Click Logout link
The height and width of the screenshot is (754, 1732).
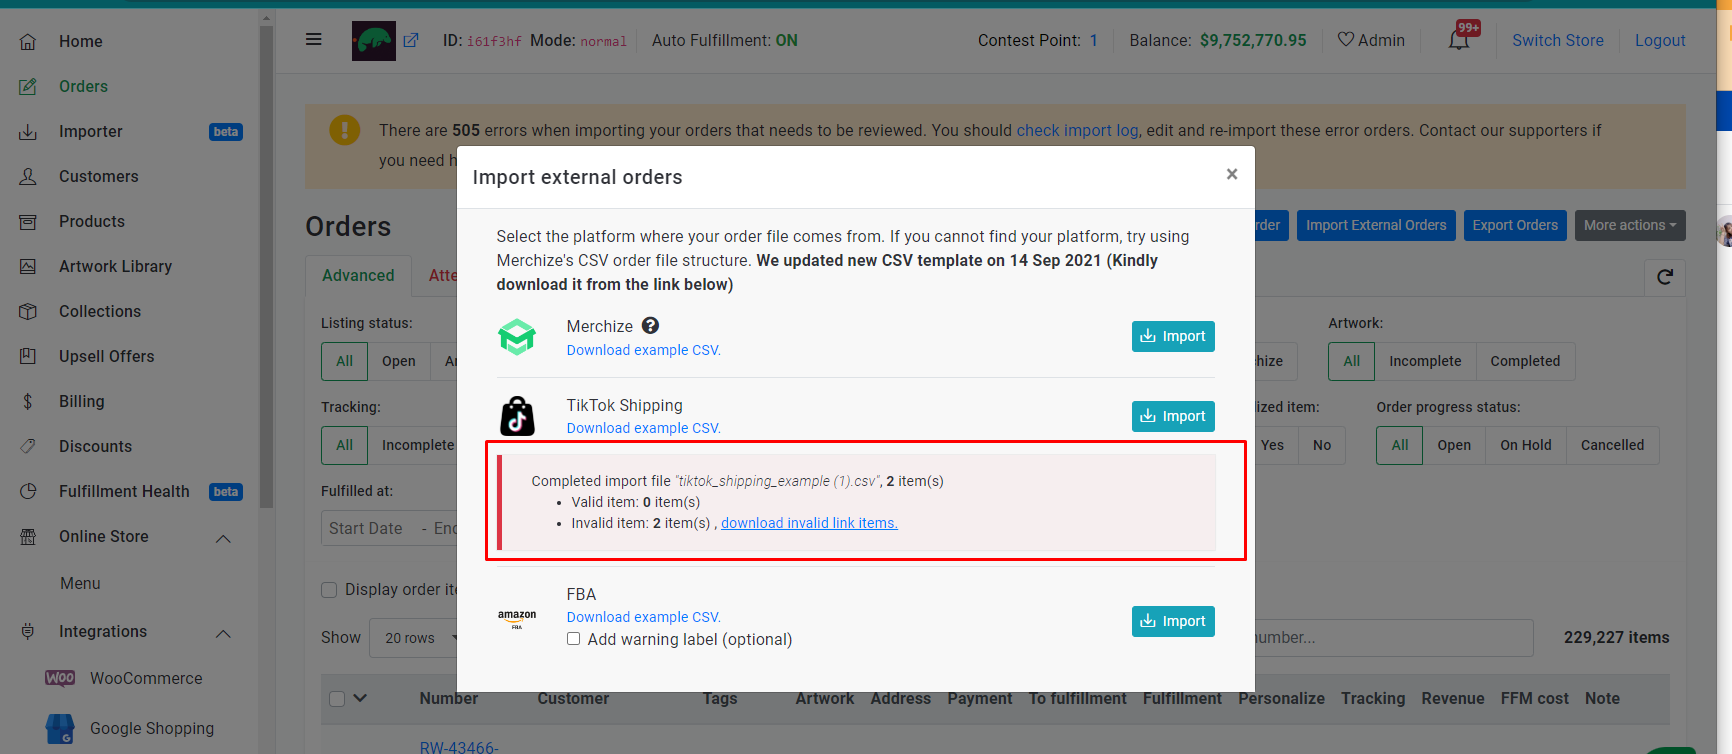[1660, 40]
